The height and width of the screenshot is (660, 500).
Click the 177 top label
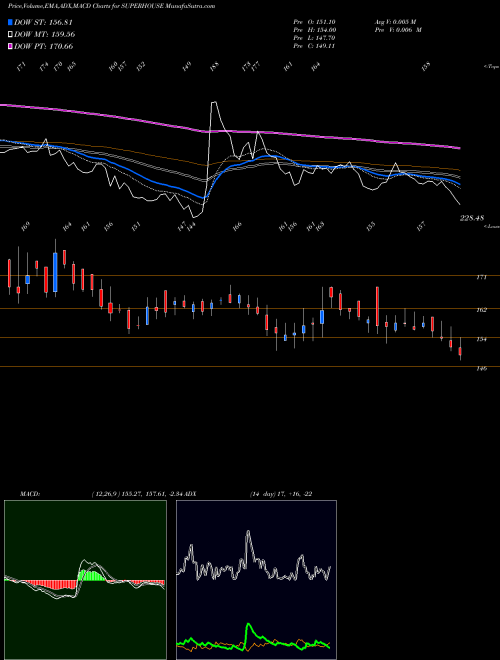pyautogui.click(x=255, y=66)
